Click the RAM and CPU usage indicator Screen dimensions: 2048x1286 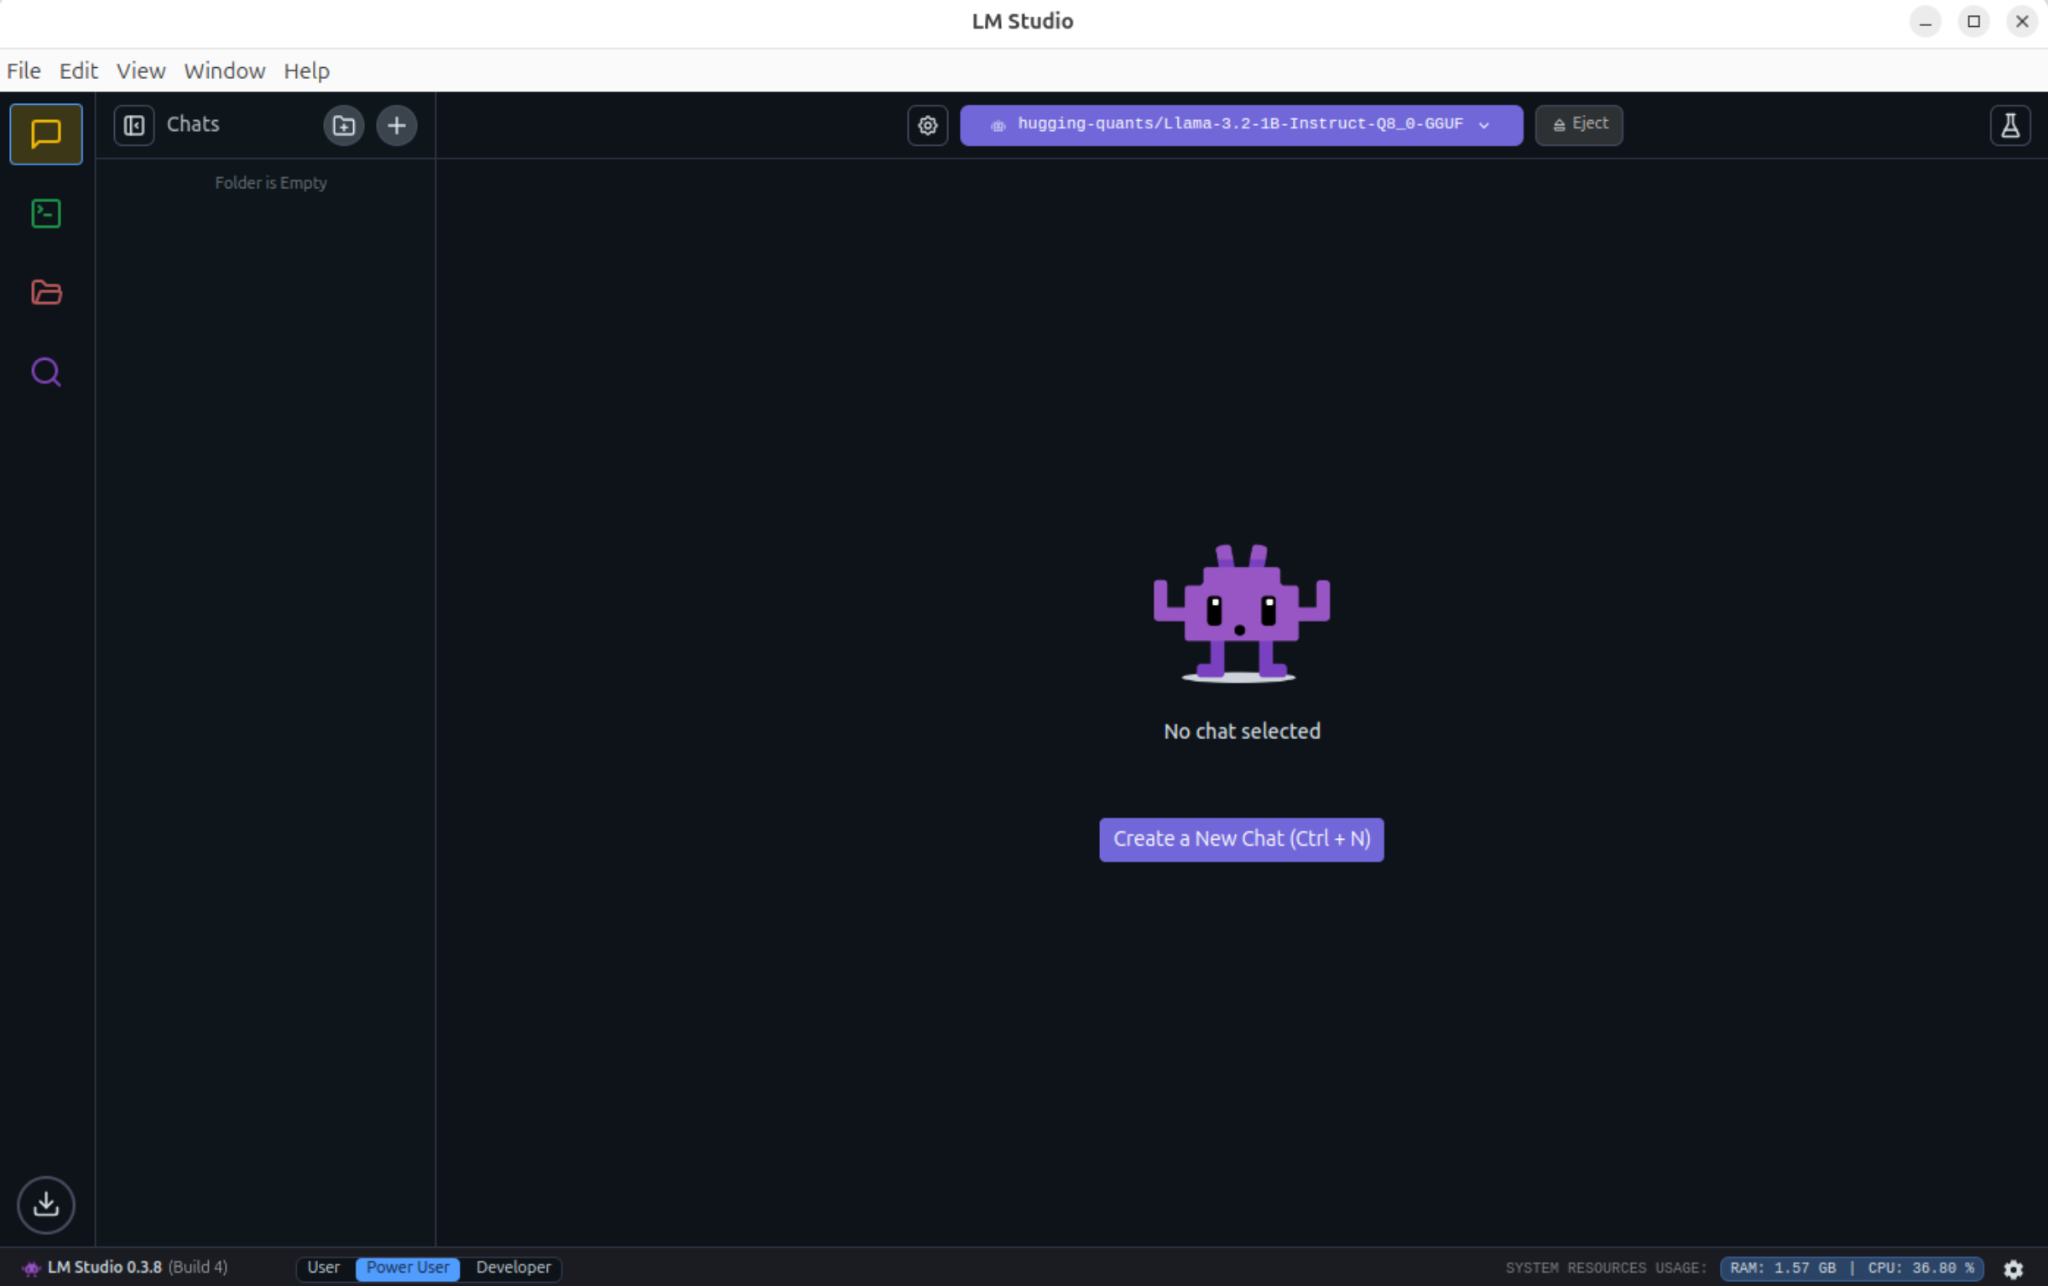[x=1851, y=1268]
